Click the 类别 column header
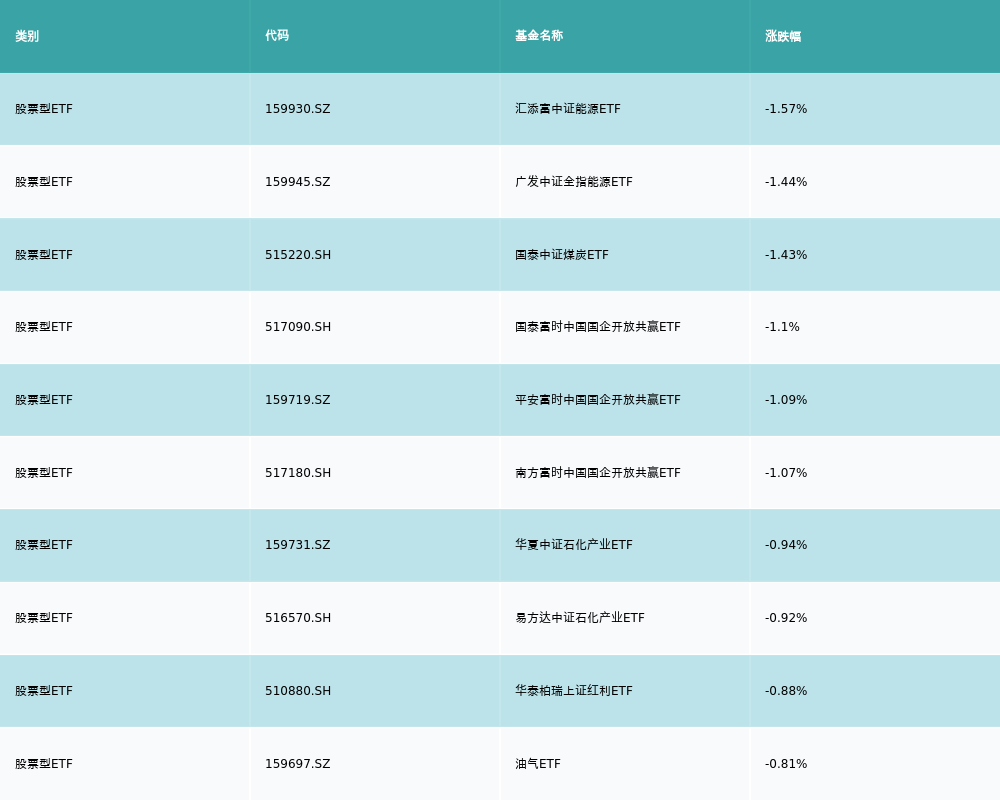The image size is (1000, 800). (x=27, y=36)
